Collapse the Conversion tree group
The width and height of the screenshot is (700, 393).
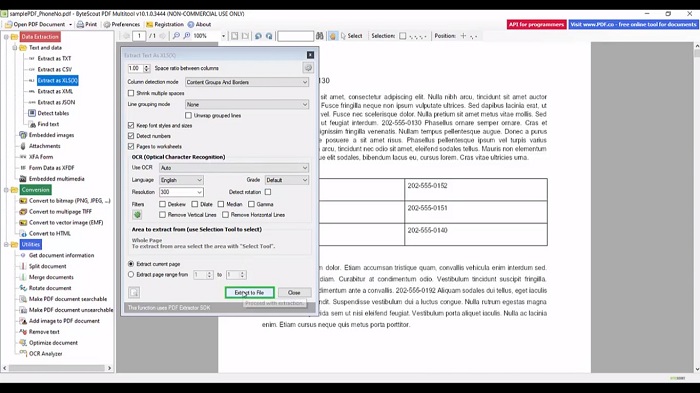coord(7,190)
